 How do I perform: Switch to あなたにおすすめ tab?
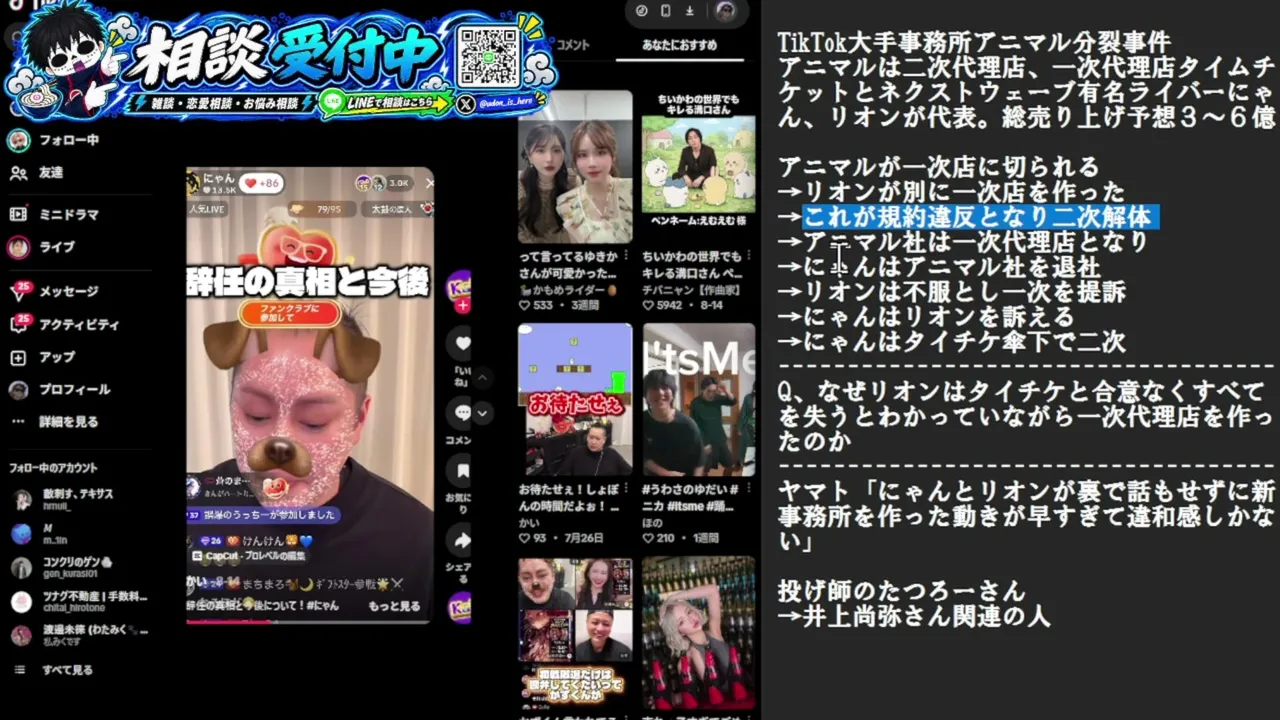tap(679, 45)
